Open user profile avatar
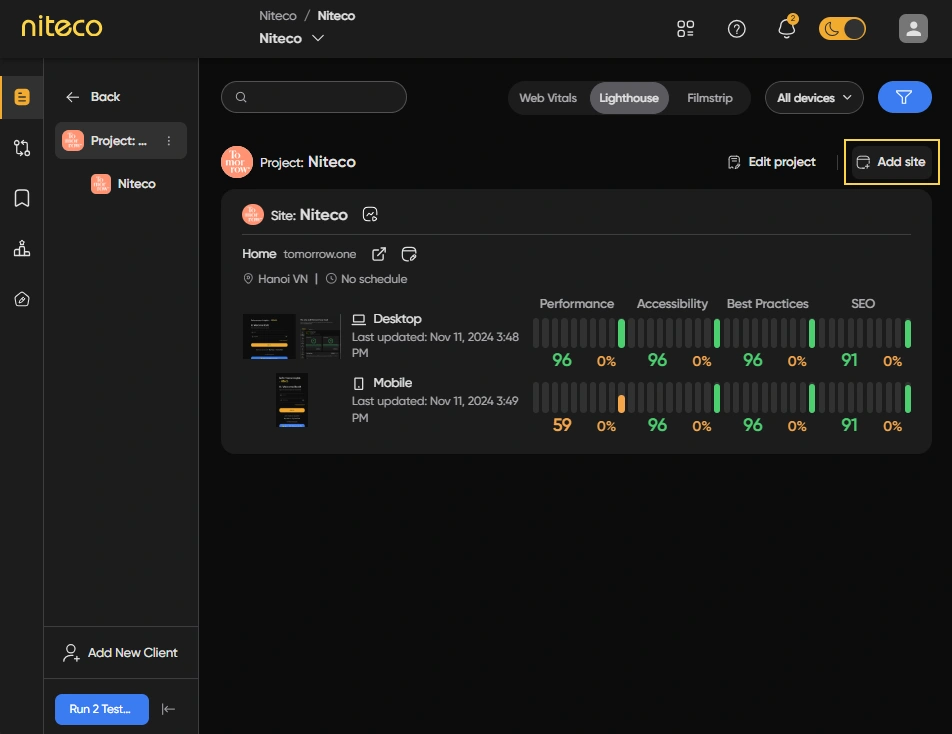The image size is (952, 734). (x=913, y=29)
